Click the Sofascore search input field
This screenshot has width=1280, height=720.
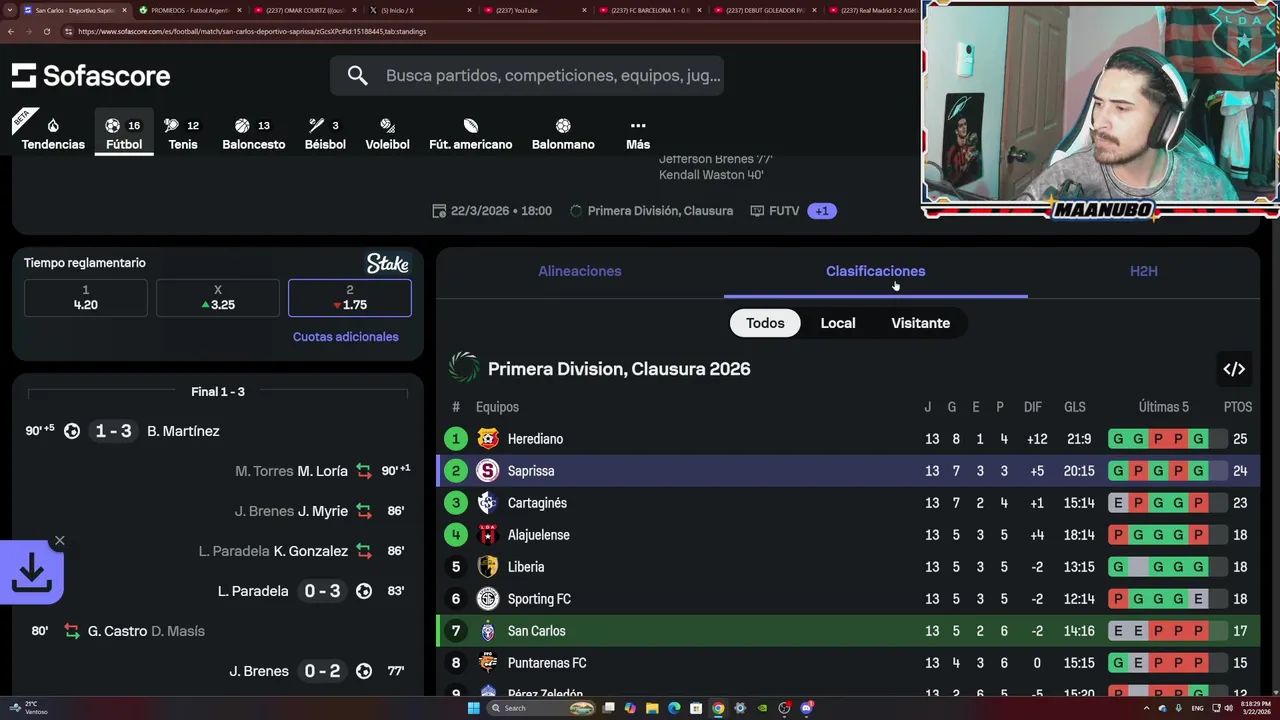coord(552,76)
